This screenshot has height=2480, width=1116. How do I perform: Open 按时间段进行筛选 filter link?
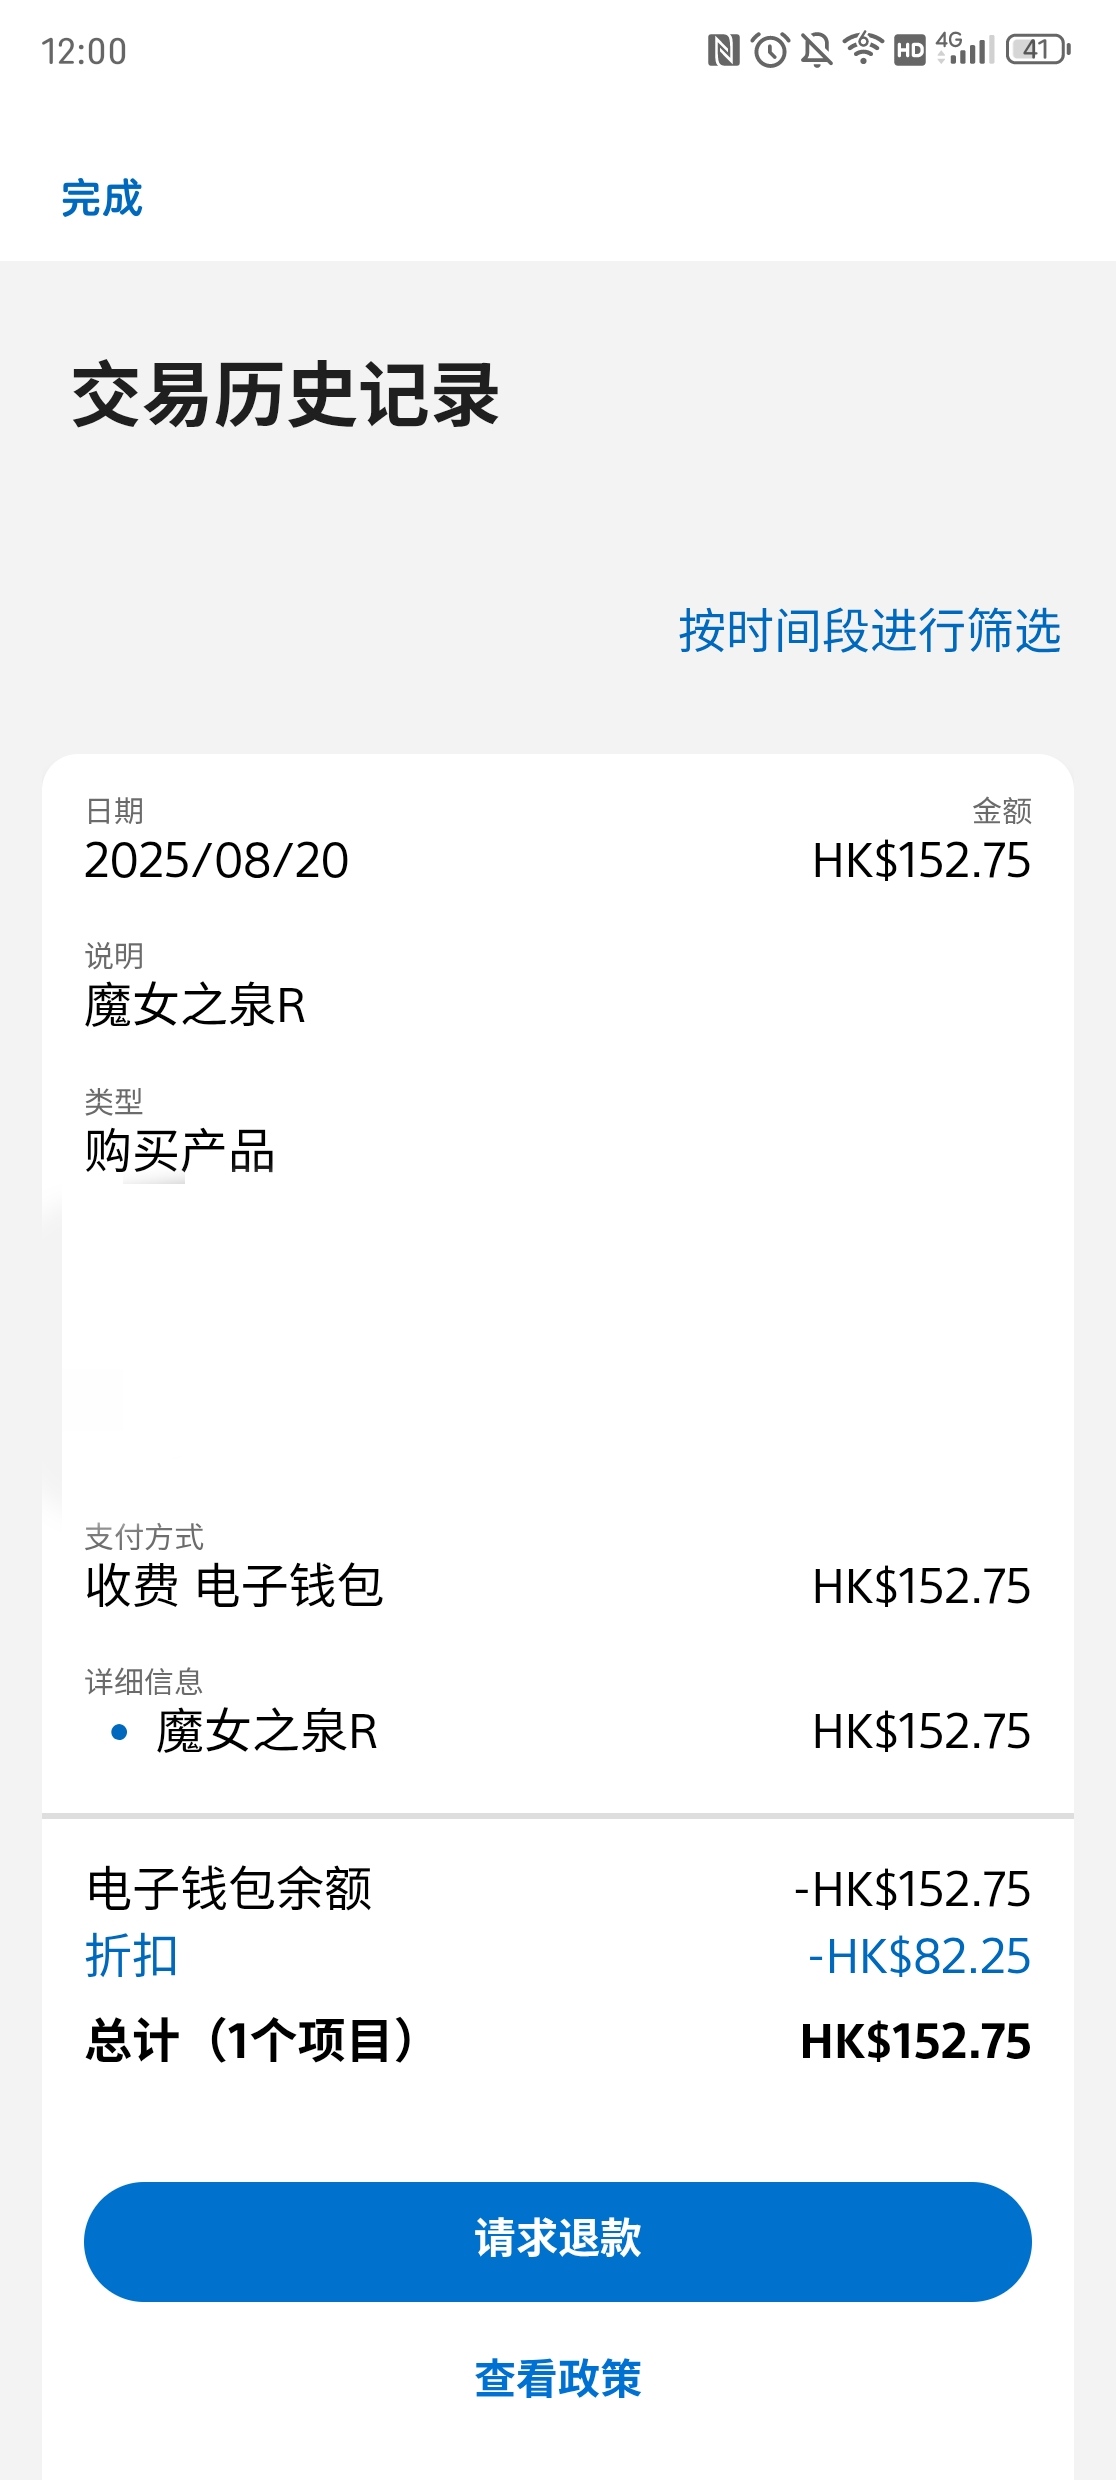click(870, 630)
